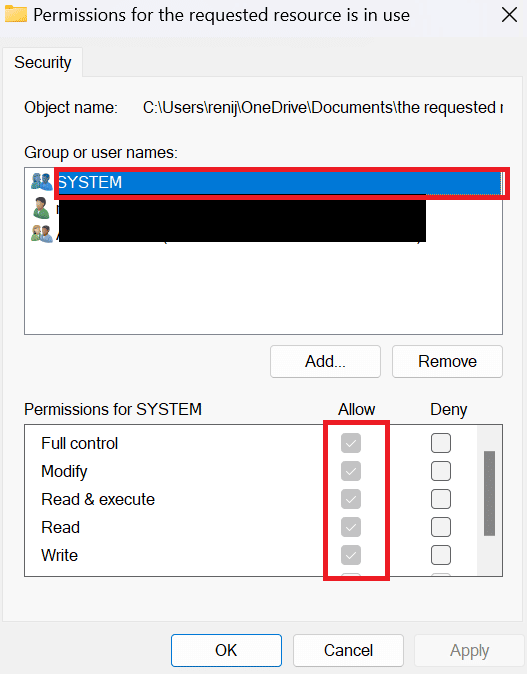The image size is (527, 674).
Task: Toggle Allow checkbox for Write
Action: (351, 555)
